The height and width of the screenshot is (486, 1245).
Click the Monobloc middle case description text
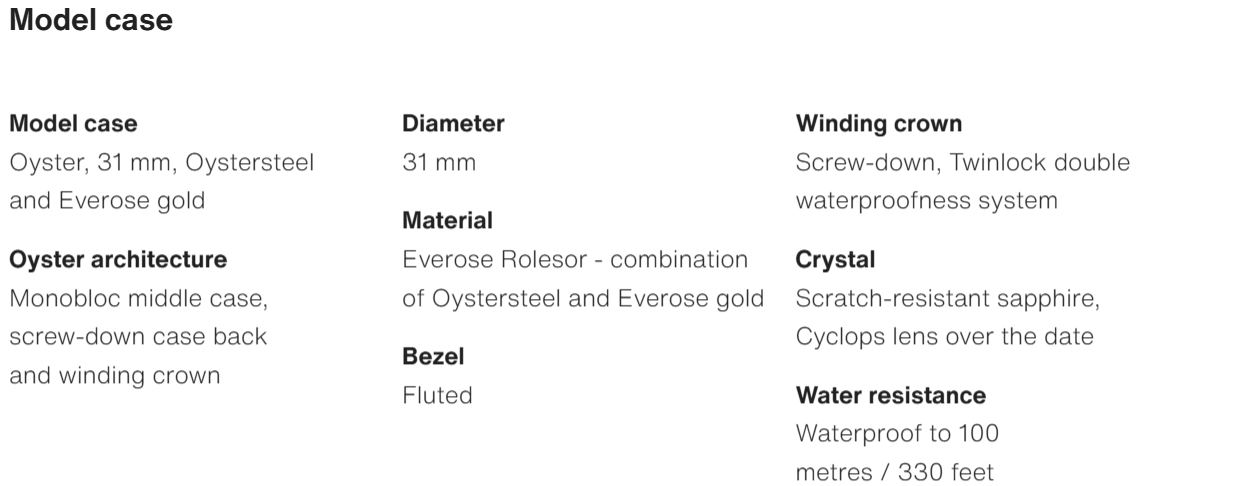[x=138, y=298]
